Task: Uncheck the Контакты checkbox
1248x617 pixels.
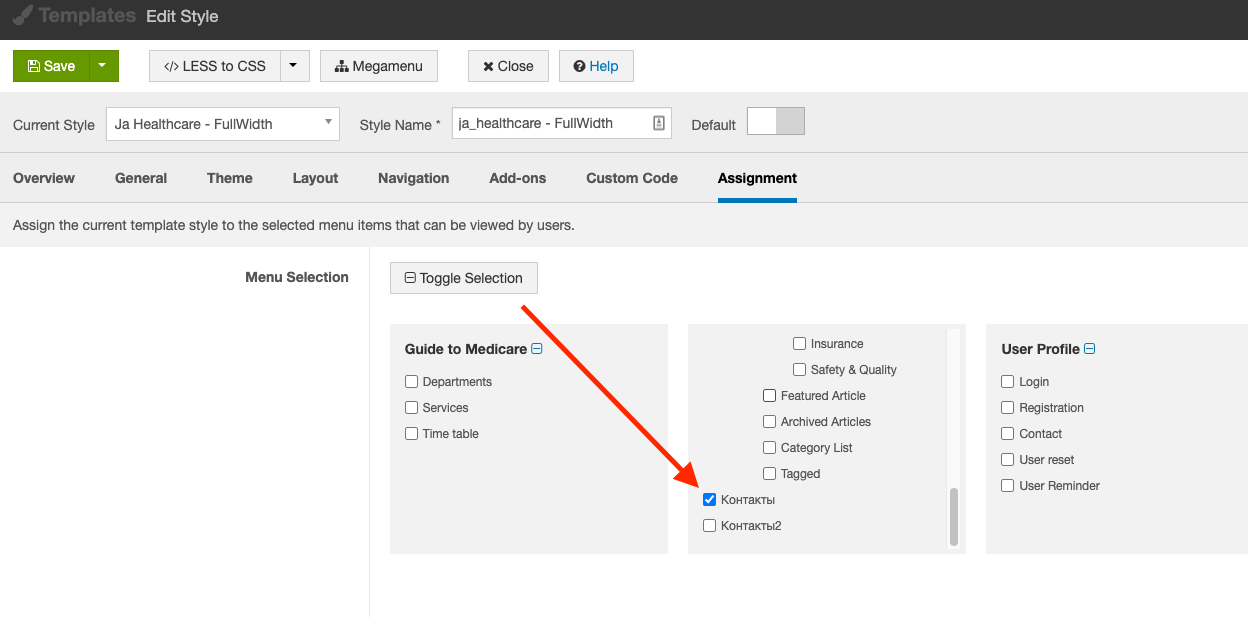Action: click(x=710, y=500)
